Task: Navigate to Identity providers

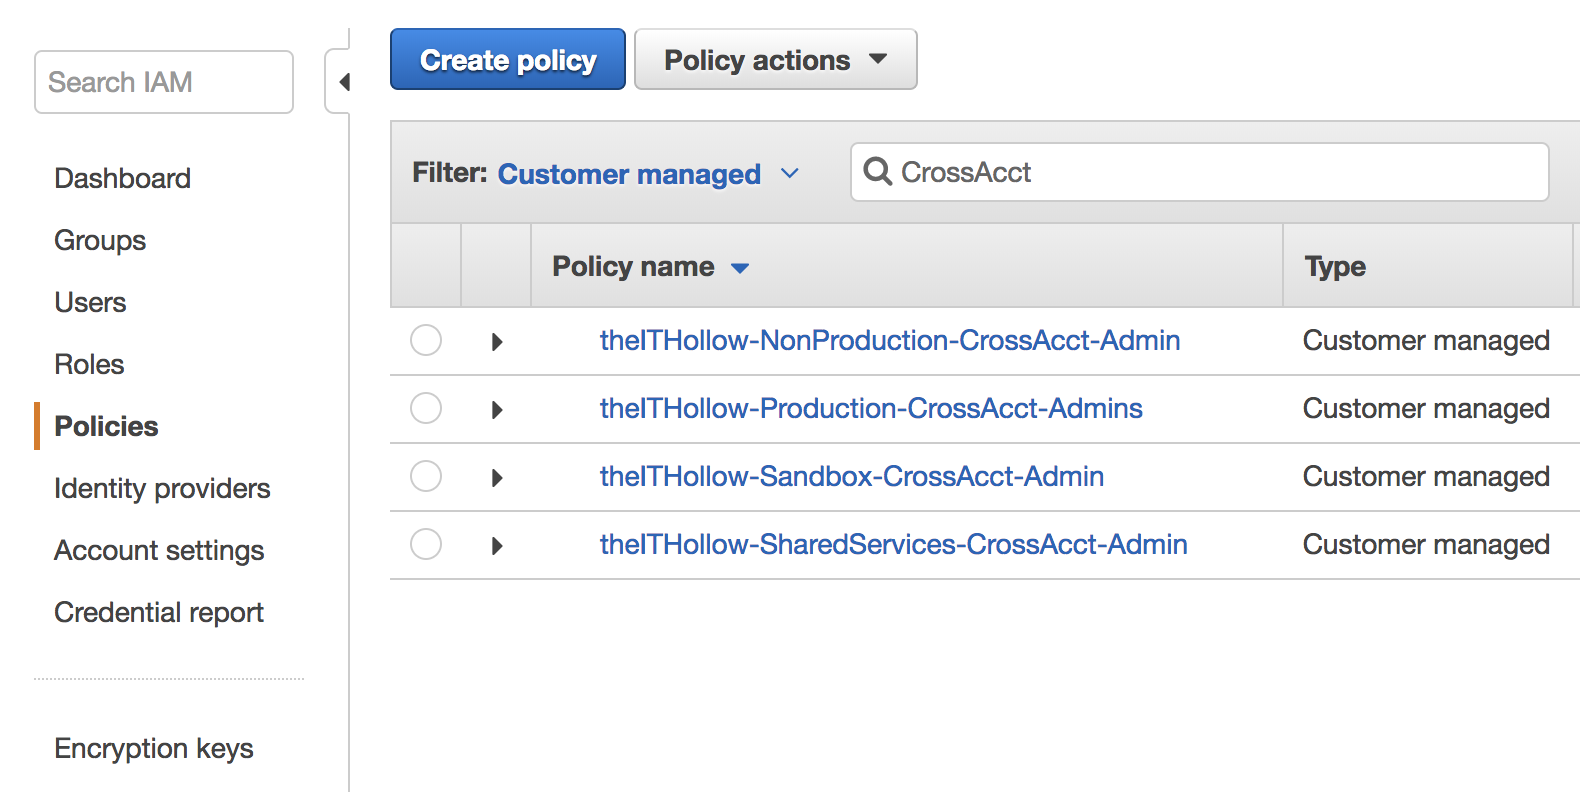Action: point(162,488)
